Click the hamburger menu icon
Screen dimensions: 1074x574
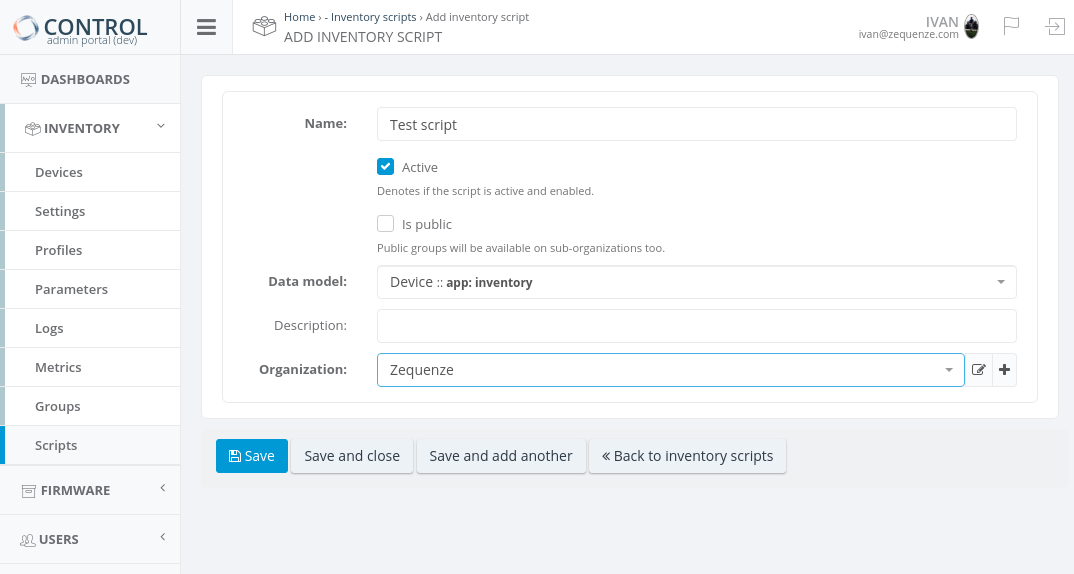[x=206, y=27]
